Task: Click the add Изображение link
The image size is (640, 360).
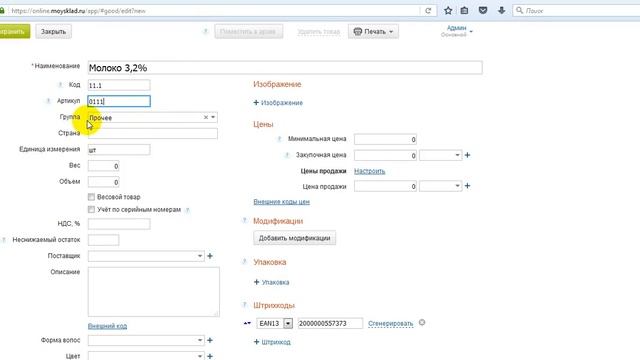Action: pos(278,103)
